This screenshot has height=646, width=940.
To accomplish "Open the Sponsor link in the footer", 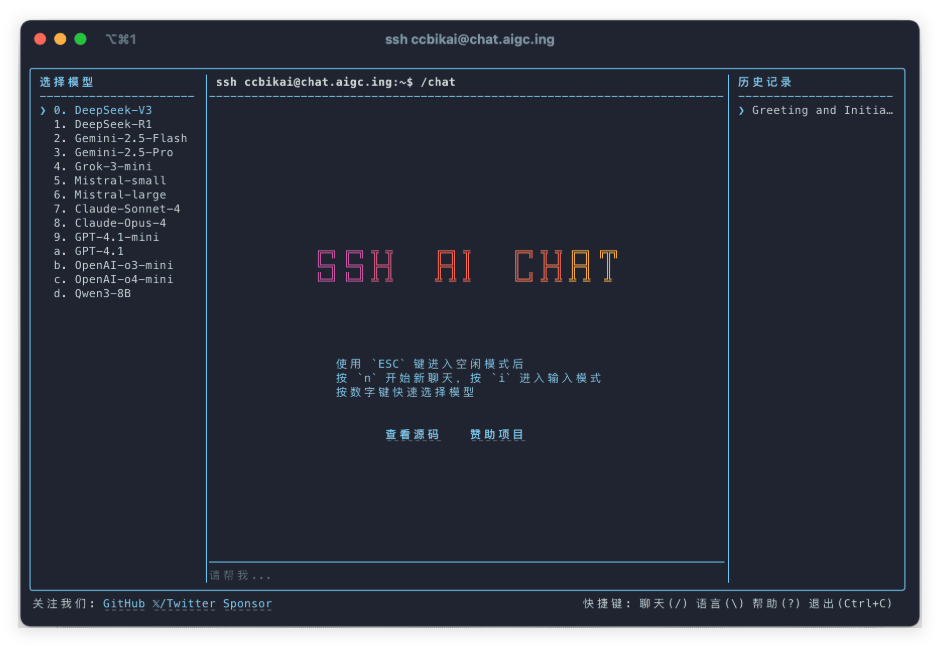I will coord(247,603).
